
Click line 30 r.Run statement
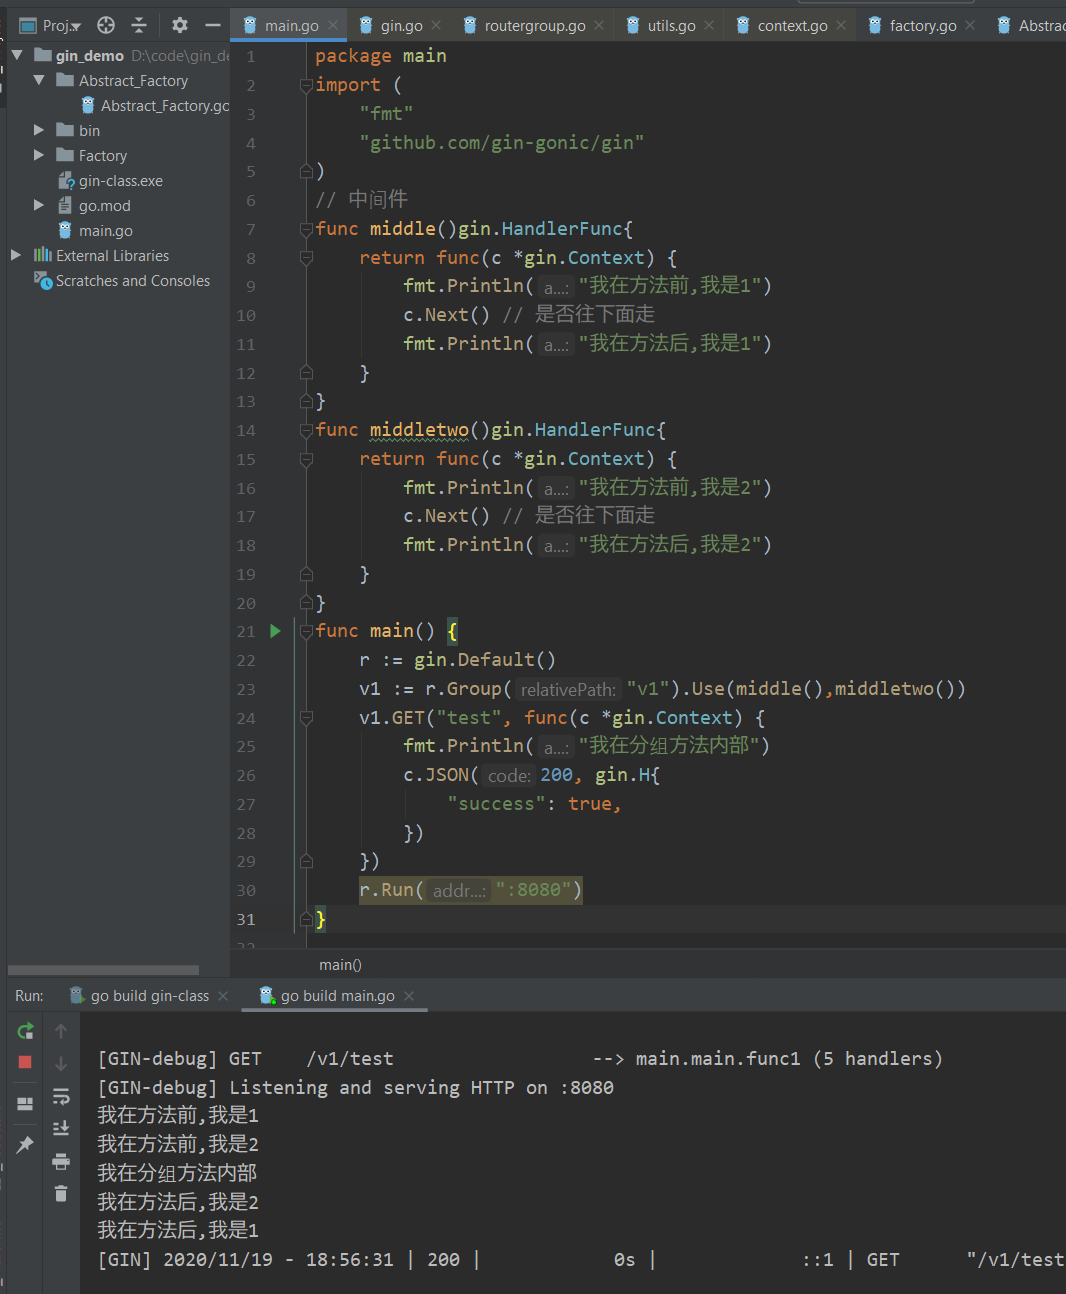point(470,890)
